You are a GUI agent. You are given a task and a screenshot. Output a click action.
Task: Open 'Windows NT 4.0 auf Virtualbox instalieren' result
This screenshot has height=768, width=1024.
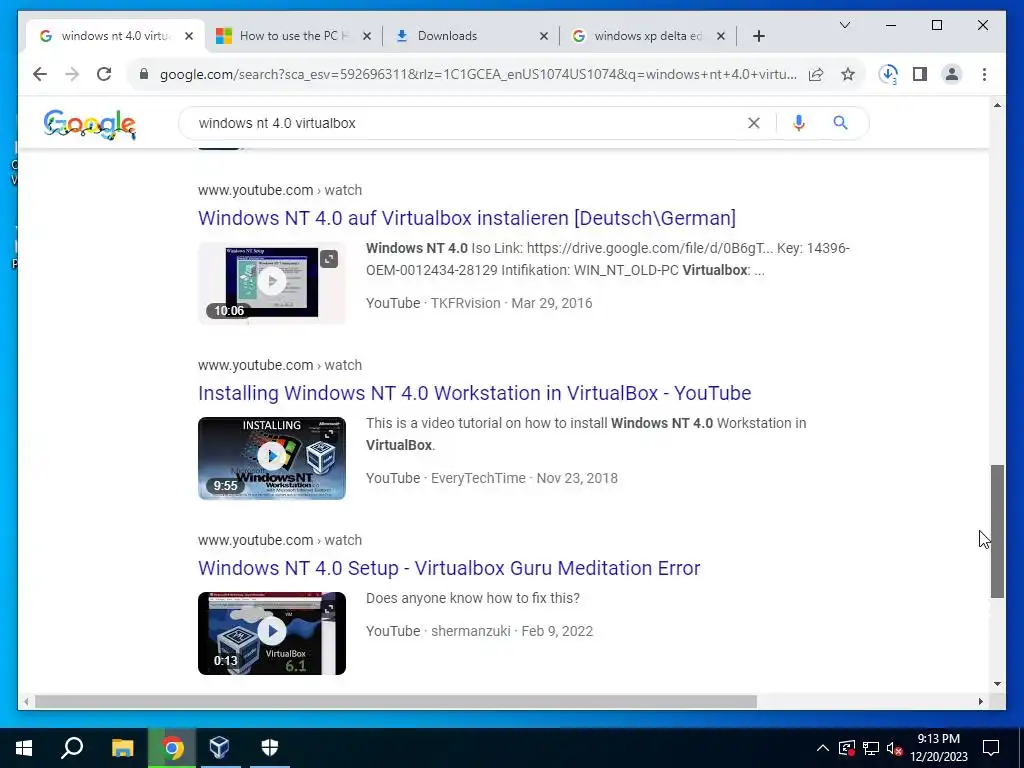[x=467, y=218]
